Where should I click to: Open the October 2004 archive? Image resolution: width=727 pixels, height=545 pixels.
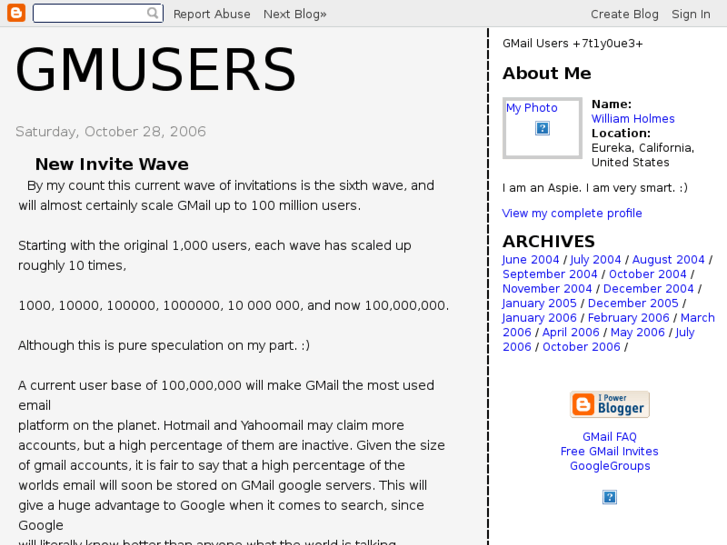(648, 274)
